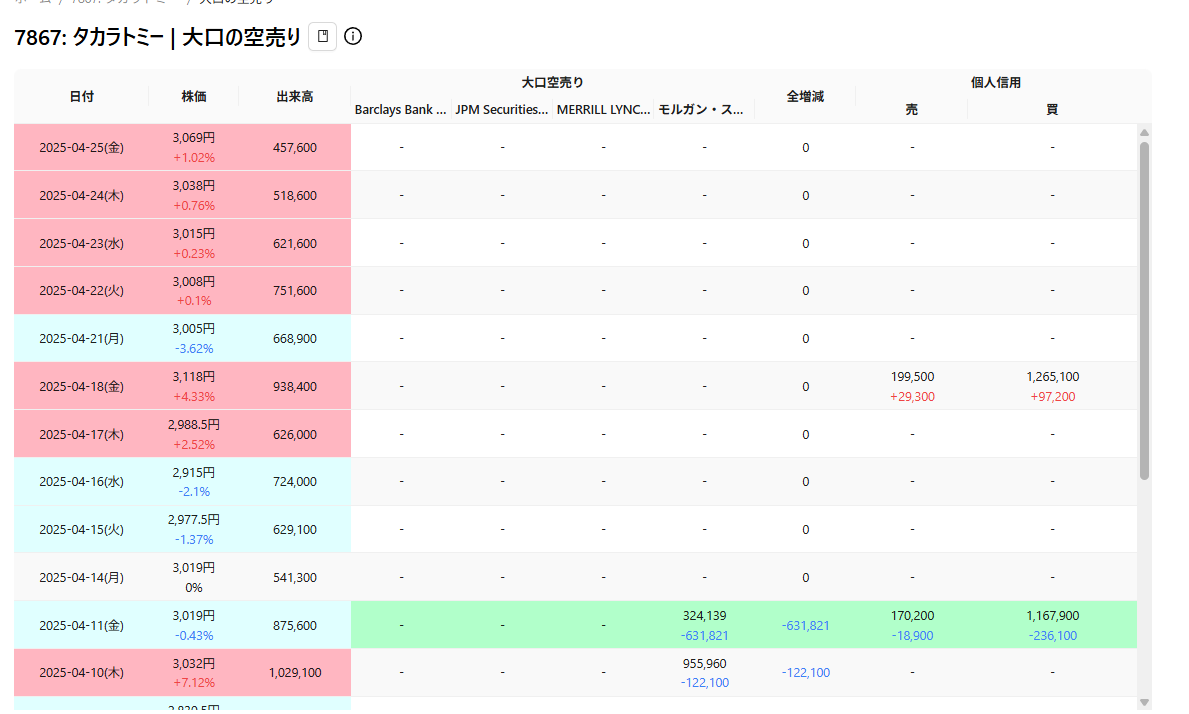
Task: Select the 全増減 column header
Action: pos(805,97)
